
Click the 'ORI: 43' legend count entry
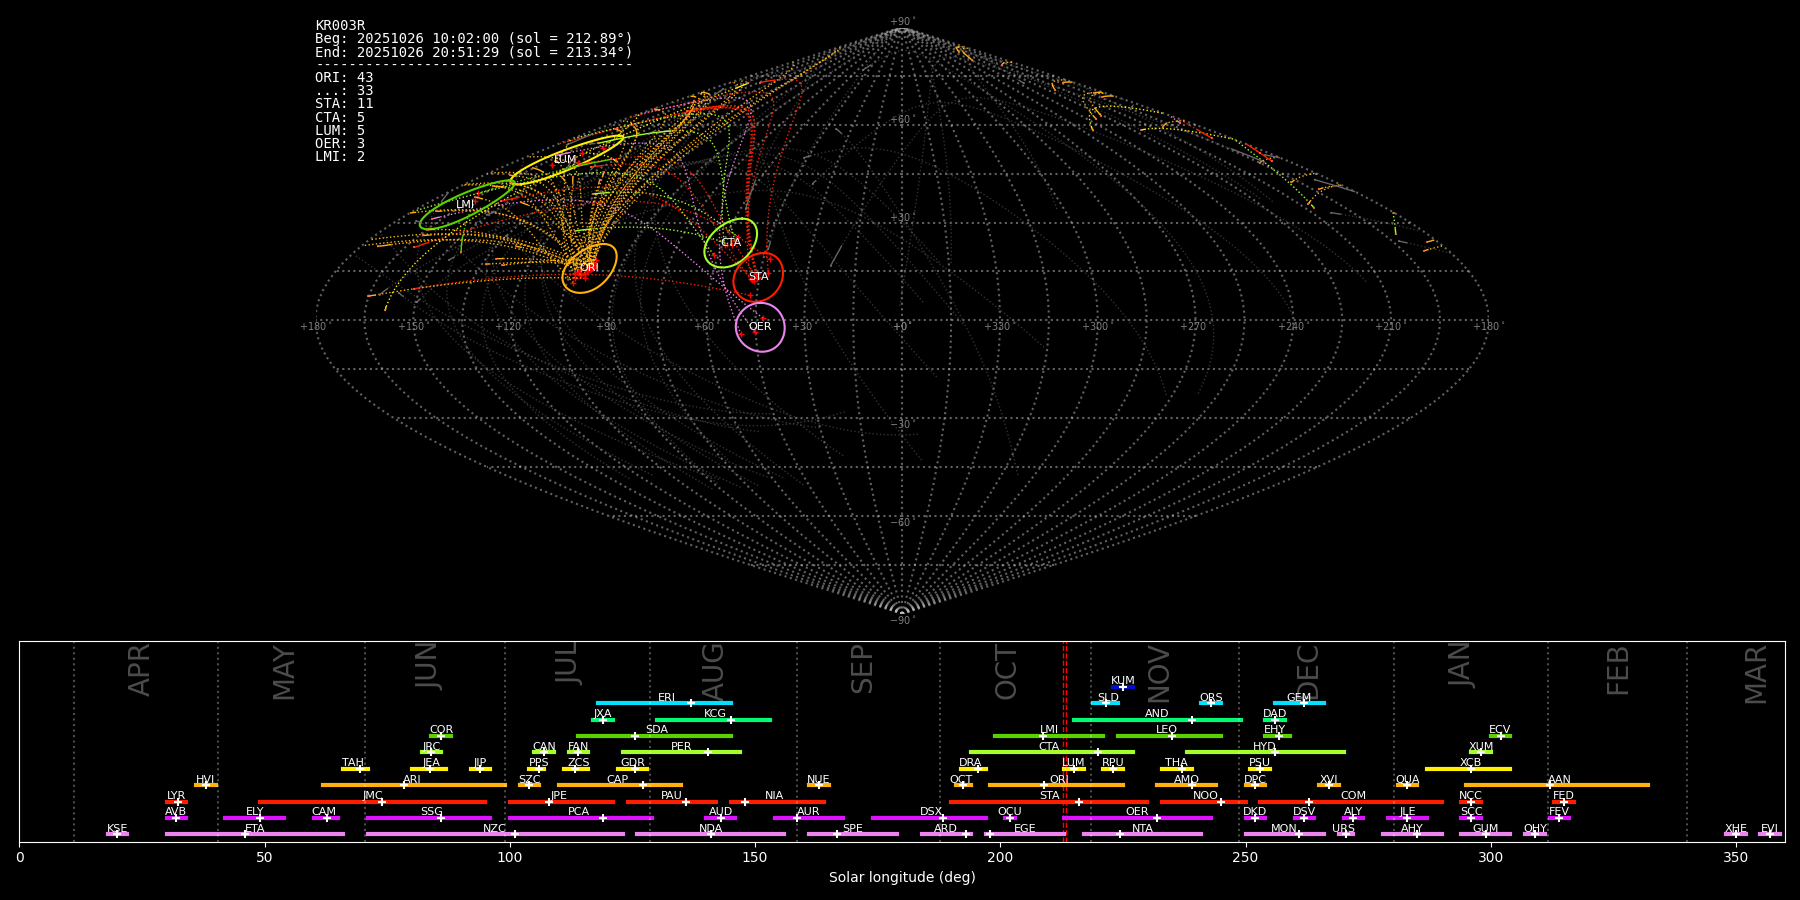[x=344, y=78]
